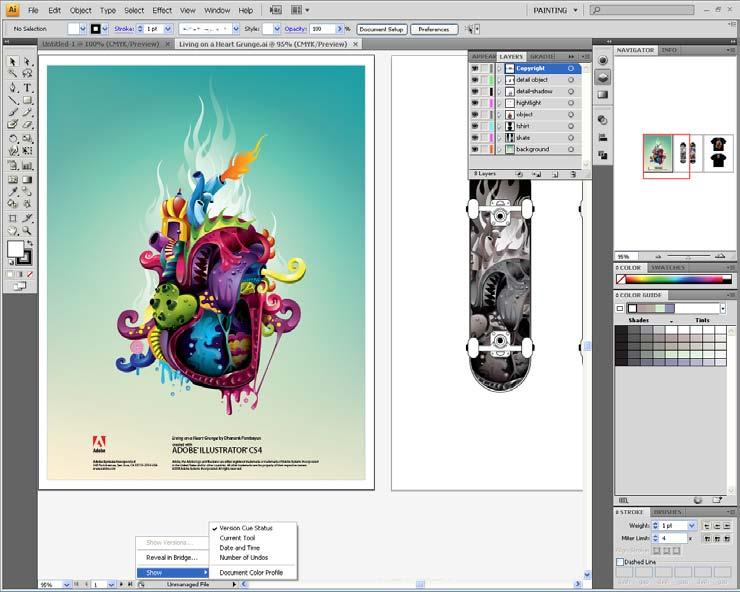
Task: Select the Pen tool
Action: (x=13, y=87)
